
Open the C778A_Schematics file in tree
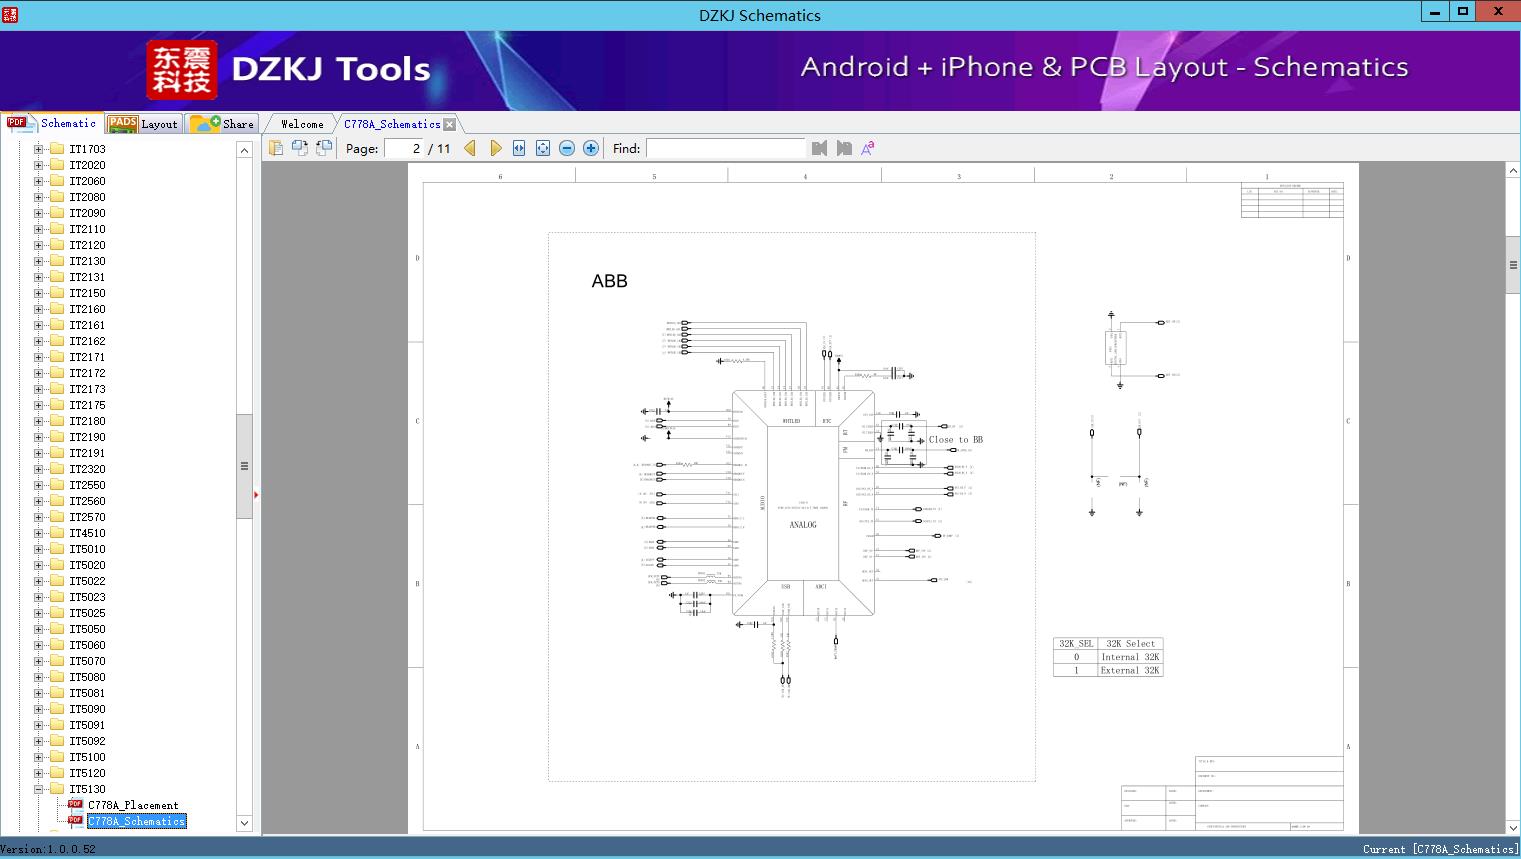(x=137, y=821)
